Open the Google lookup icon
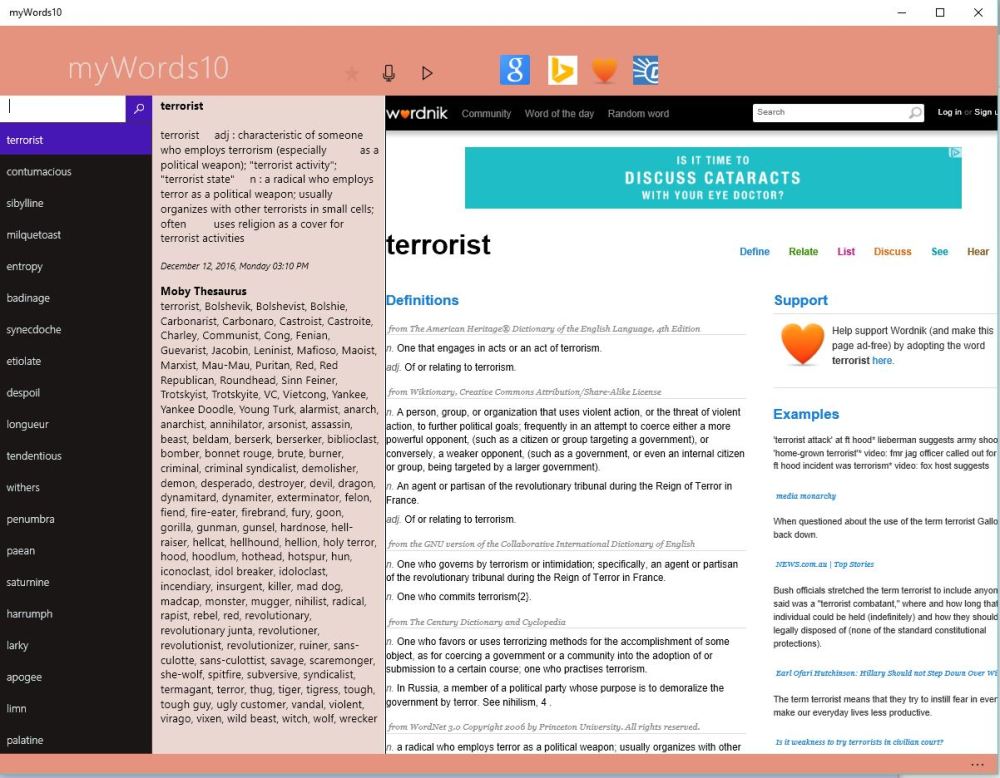Image resolution: width=1000 pixels, height=778 pixels. click(x=514, y=70)
